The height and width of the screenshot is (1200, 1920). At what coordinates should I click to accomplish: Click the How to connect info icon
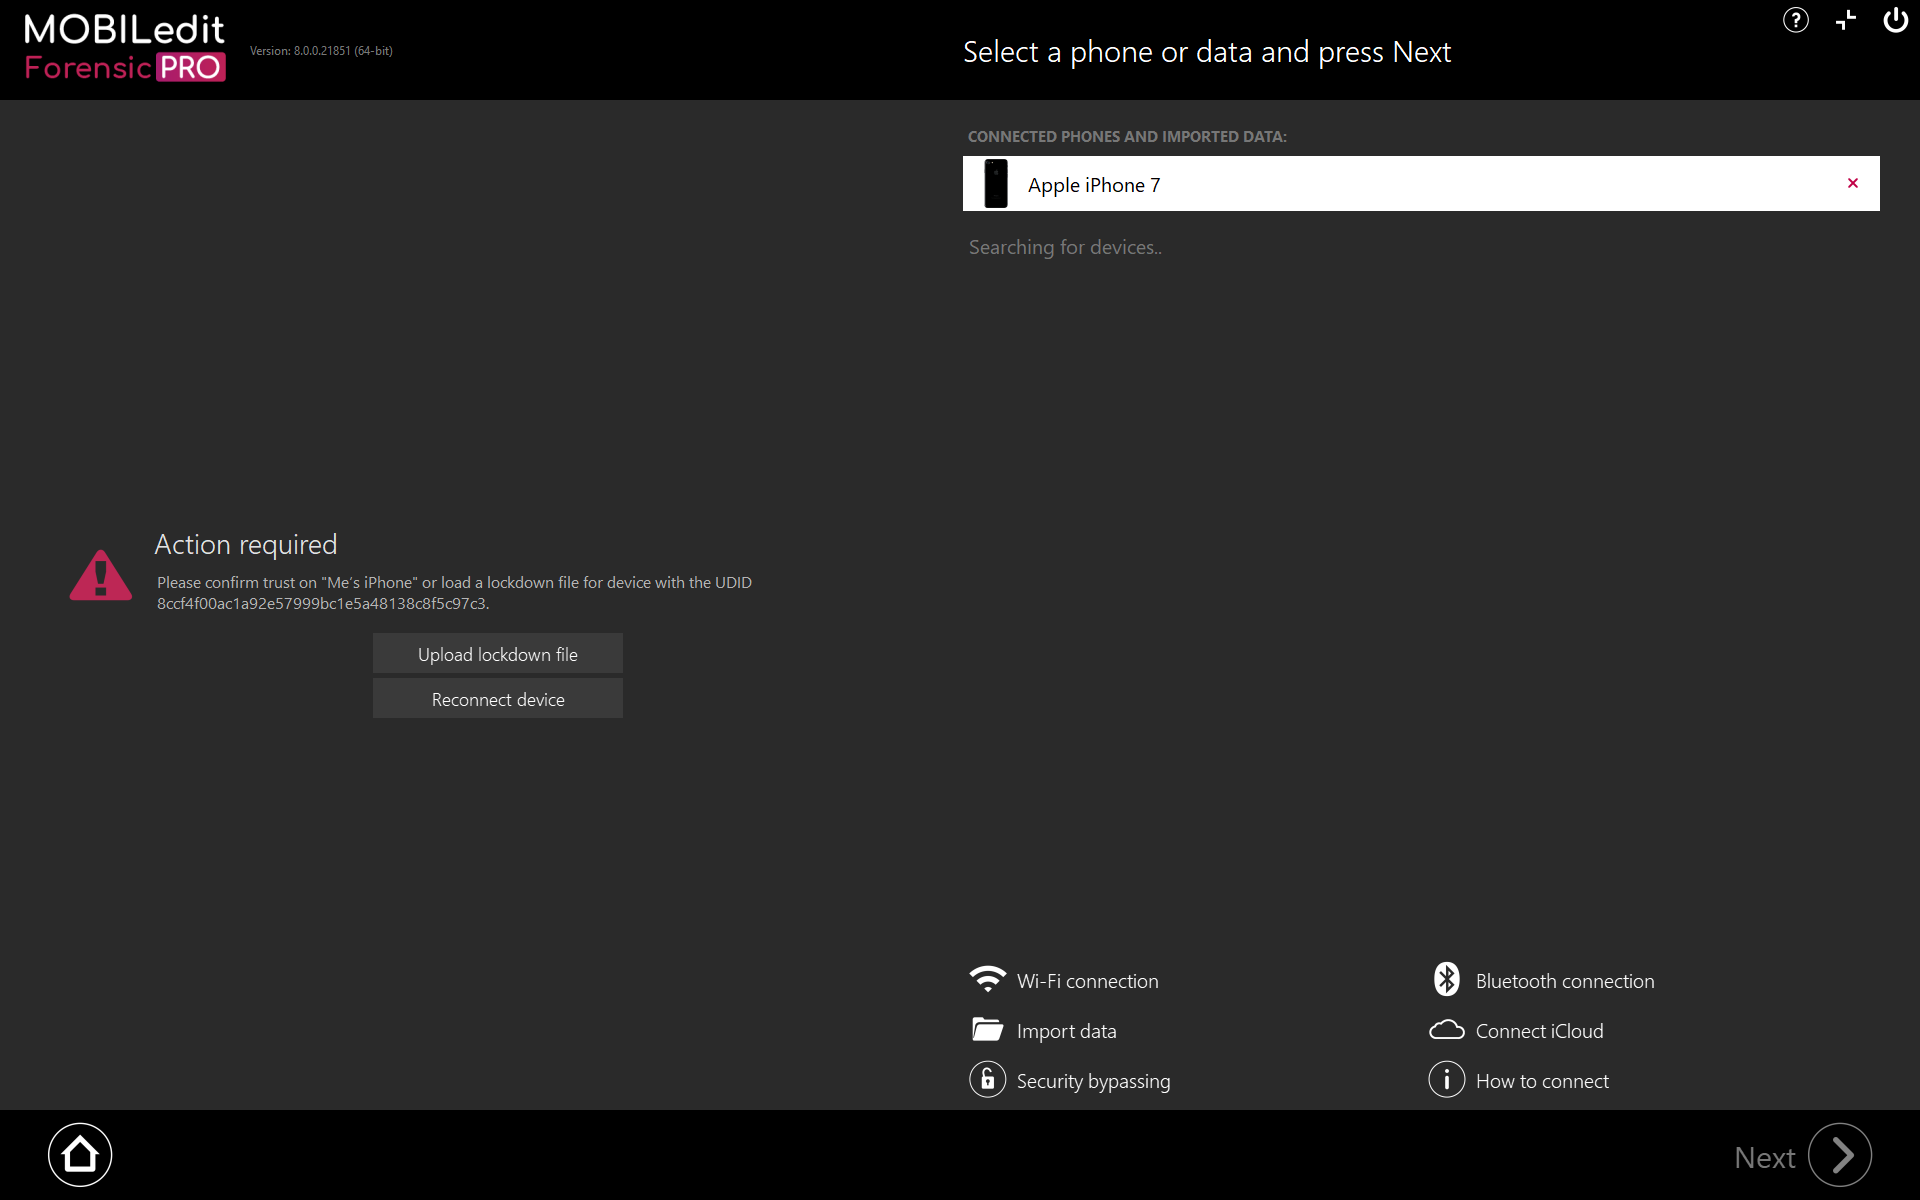click(1446, 1080)
